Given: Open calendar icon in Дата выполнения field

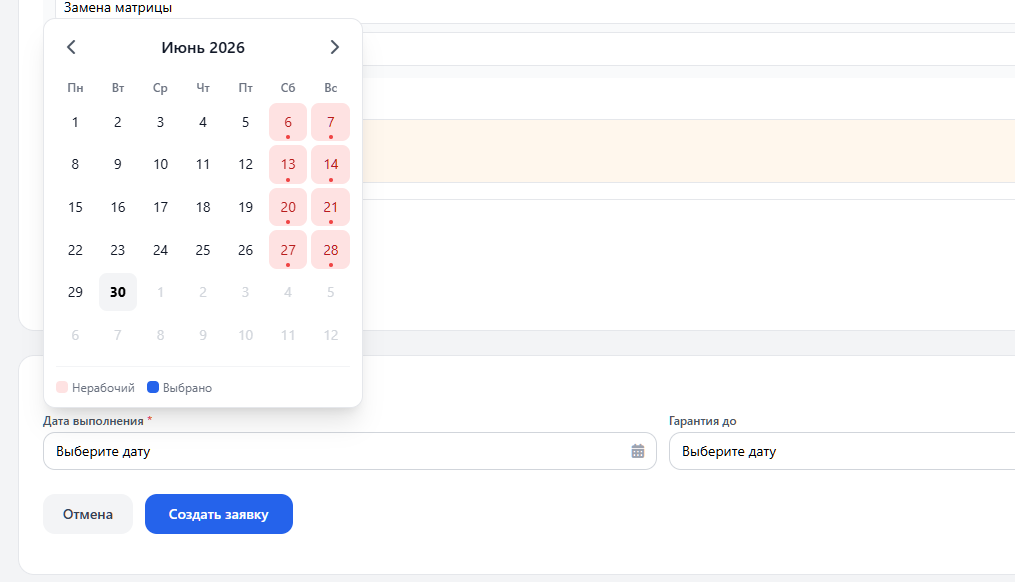Looking at the screenshot, I should [638, 451].
